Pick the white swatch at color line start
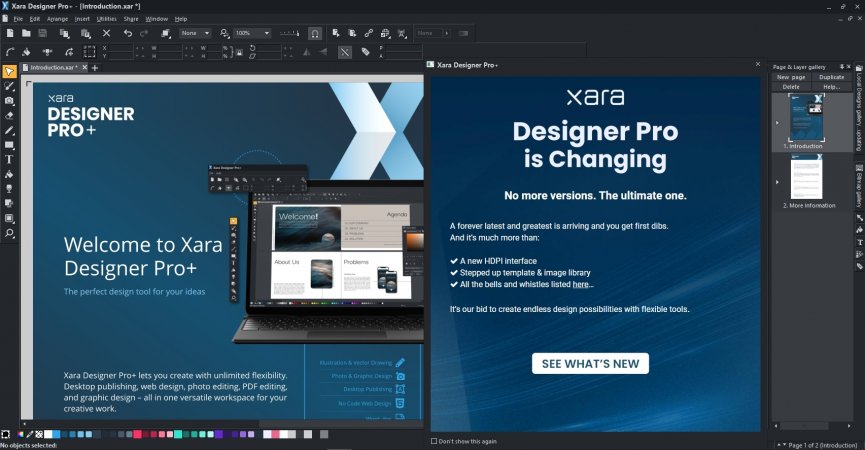The width and height of the screenshot is (865, 450). [48, 435]
